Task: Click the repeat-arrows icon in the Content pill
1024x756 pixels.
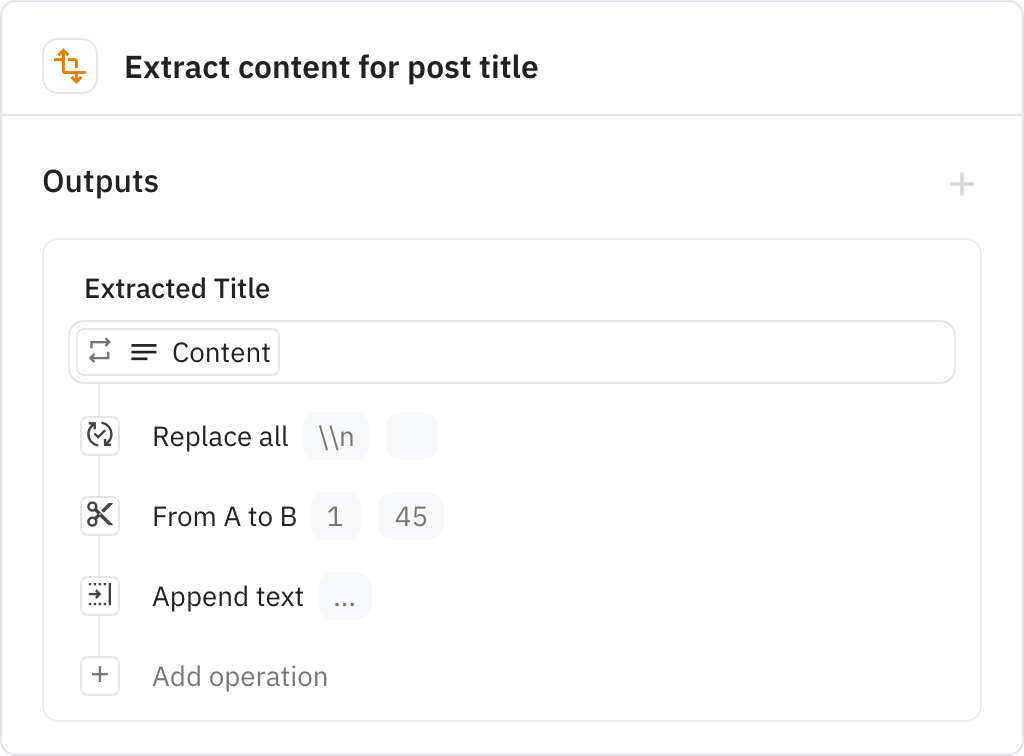Action: (x=101, y=352)
